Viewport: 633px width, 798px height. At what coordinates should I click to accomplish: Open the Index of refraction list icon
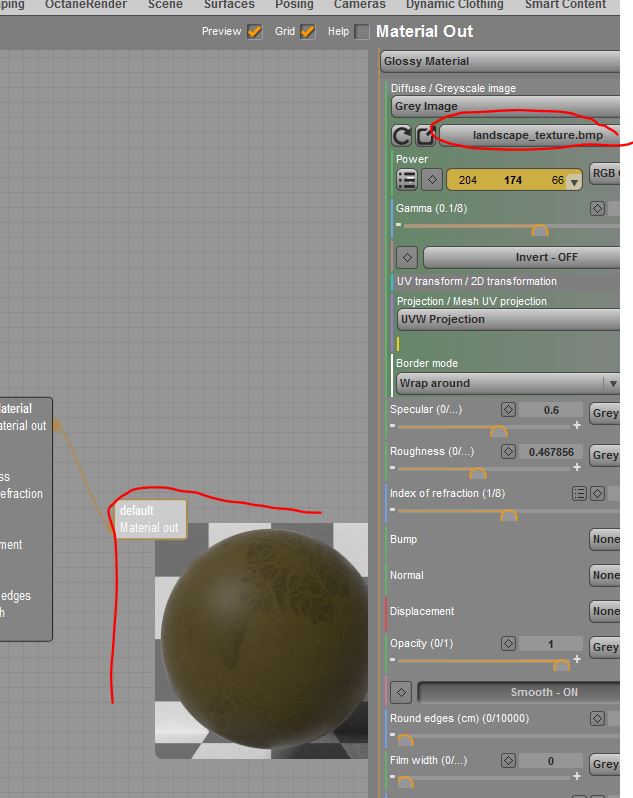coord(579,493)
